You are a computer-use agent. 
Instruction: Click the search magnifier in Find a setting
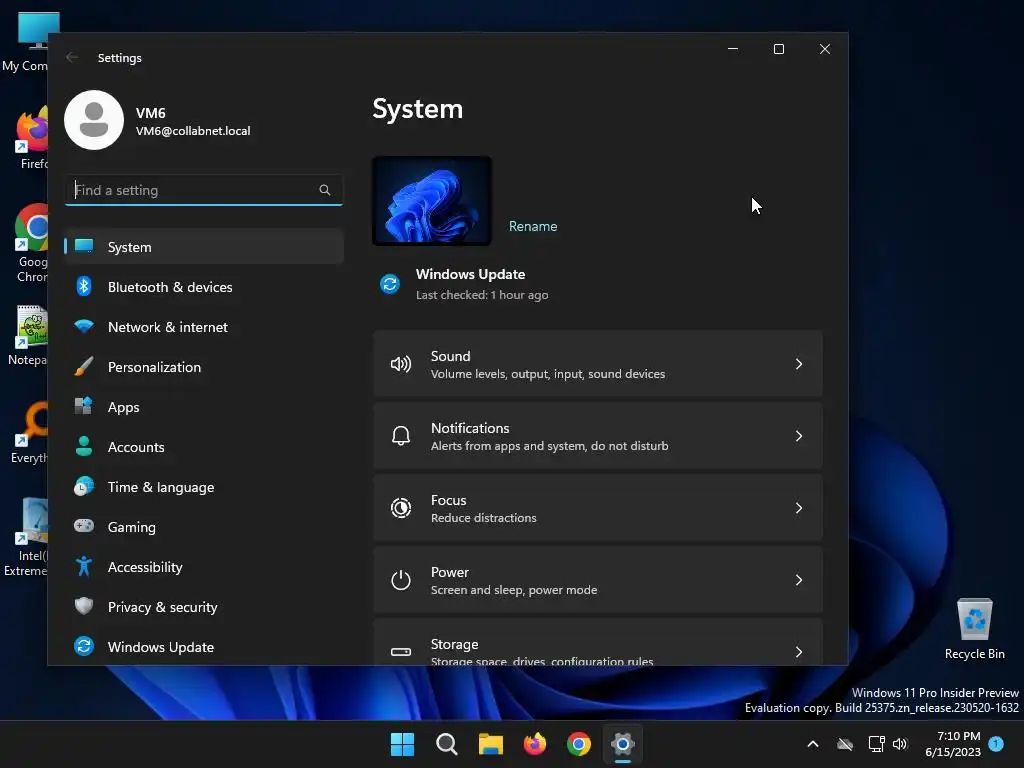[x=325, y=190]
